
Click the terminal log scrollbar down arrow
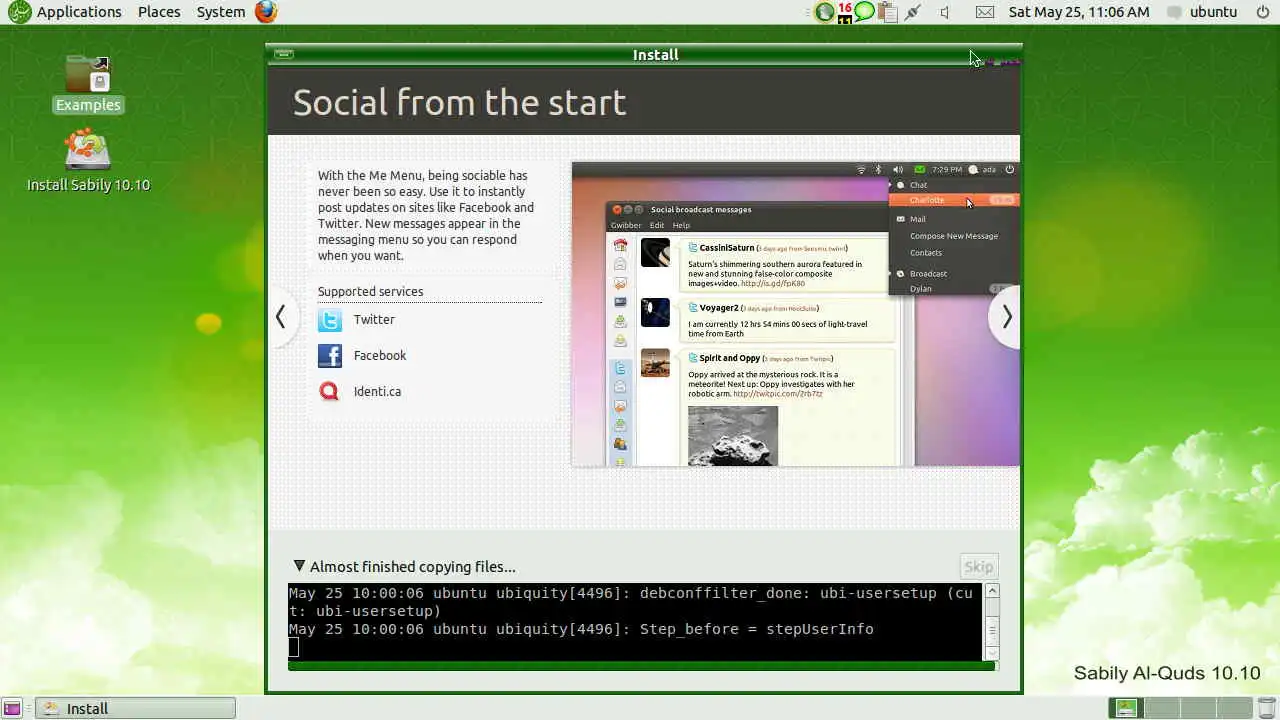(992, 653)
